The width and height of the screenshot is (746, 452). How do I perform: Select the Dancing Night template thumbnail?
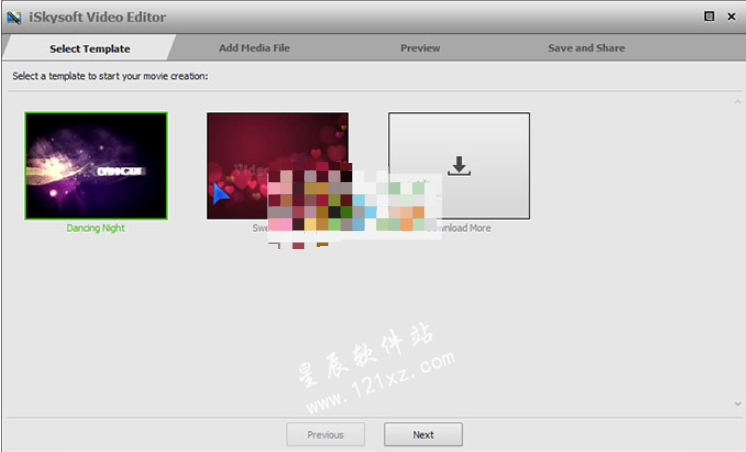point(96,165)
